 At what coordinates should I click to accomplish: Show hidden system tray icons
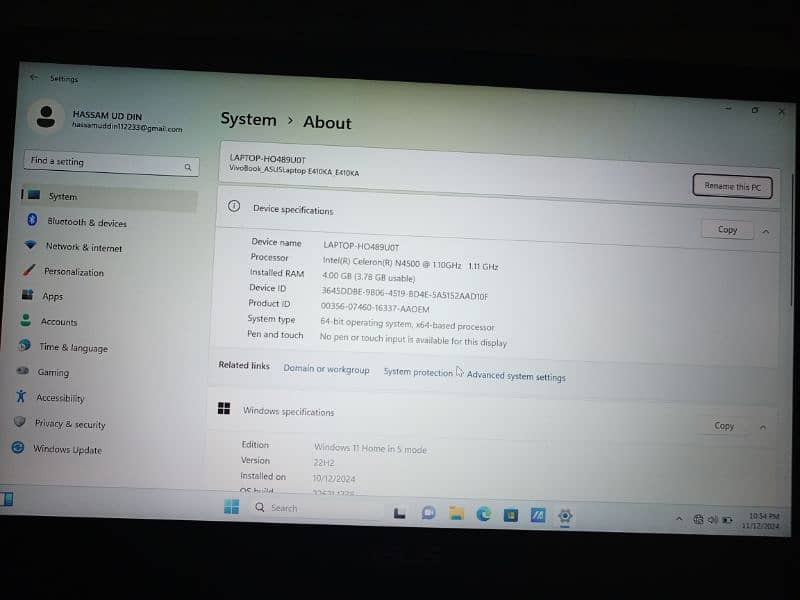[680, 519]
